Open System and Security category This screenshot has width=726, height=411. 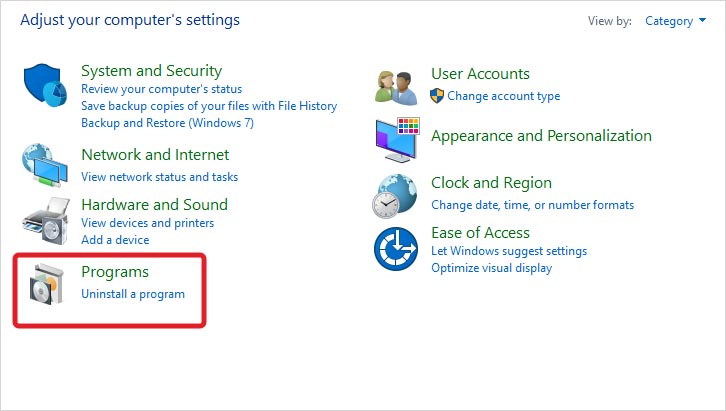click(x=151, y=71)
